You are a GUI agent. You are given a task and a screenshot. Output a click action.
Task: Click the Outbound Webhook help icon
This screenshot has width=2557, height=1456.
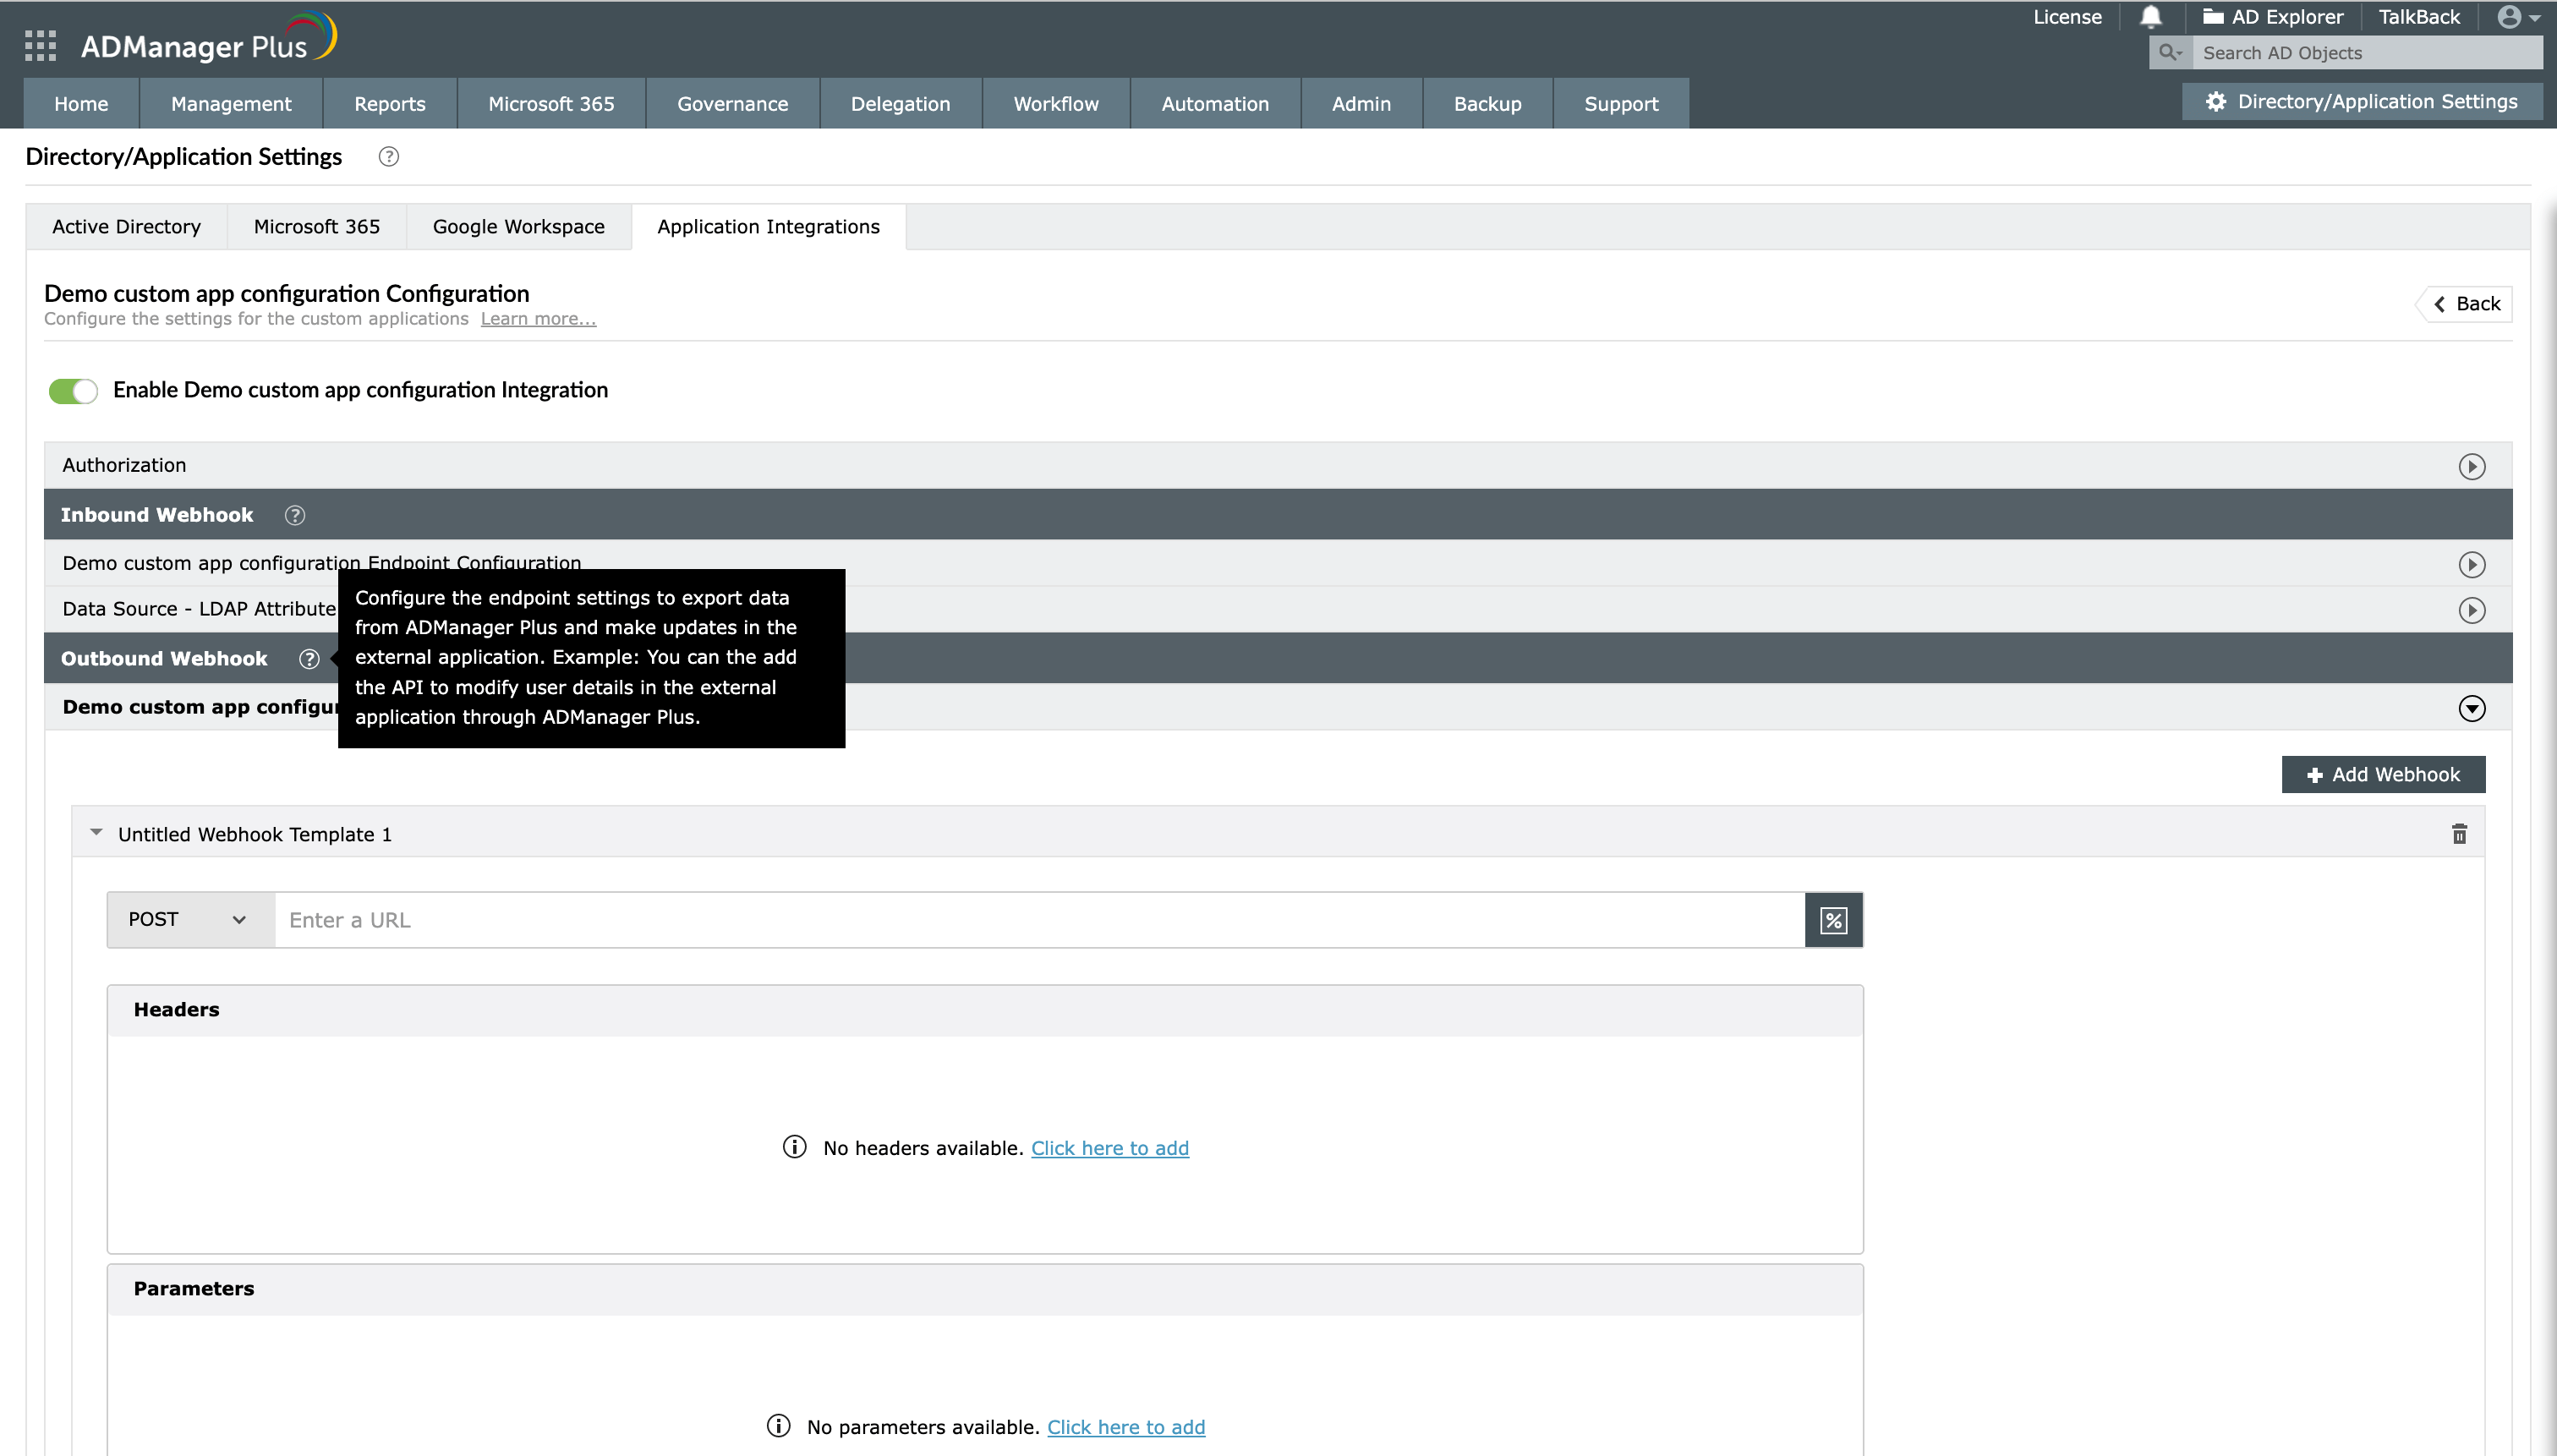point(308,658)
